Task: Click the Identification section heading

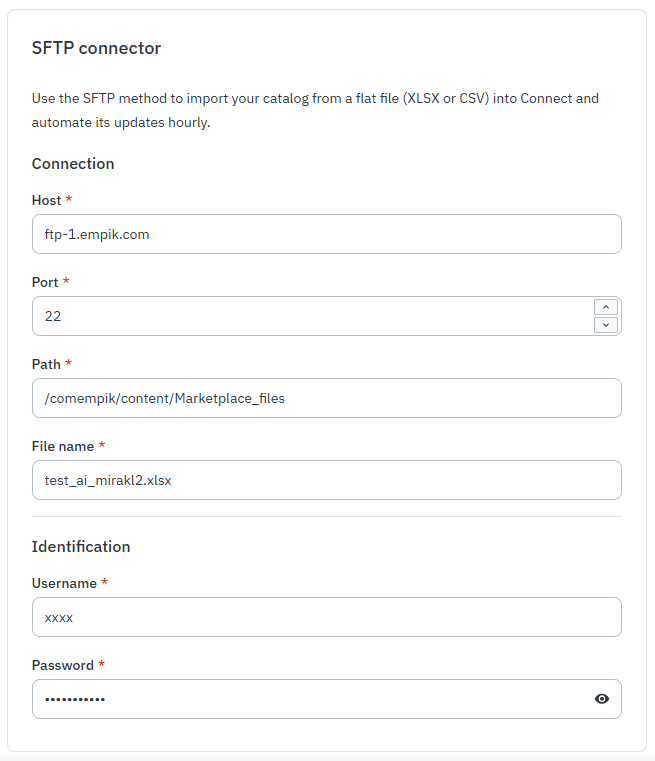Action: click(81, 546)
